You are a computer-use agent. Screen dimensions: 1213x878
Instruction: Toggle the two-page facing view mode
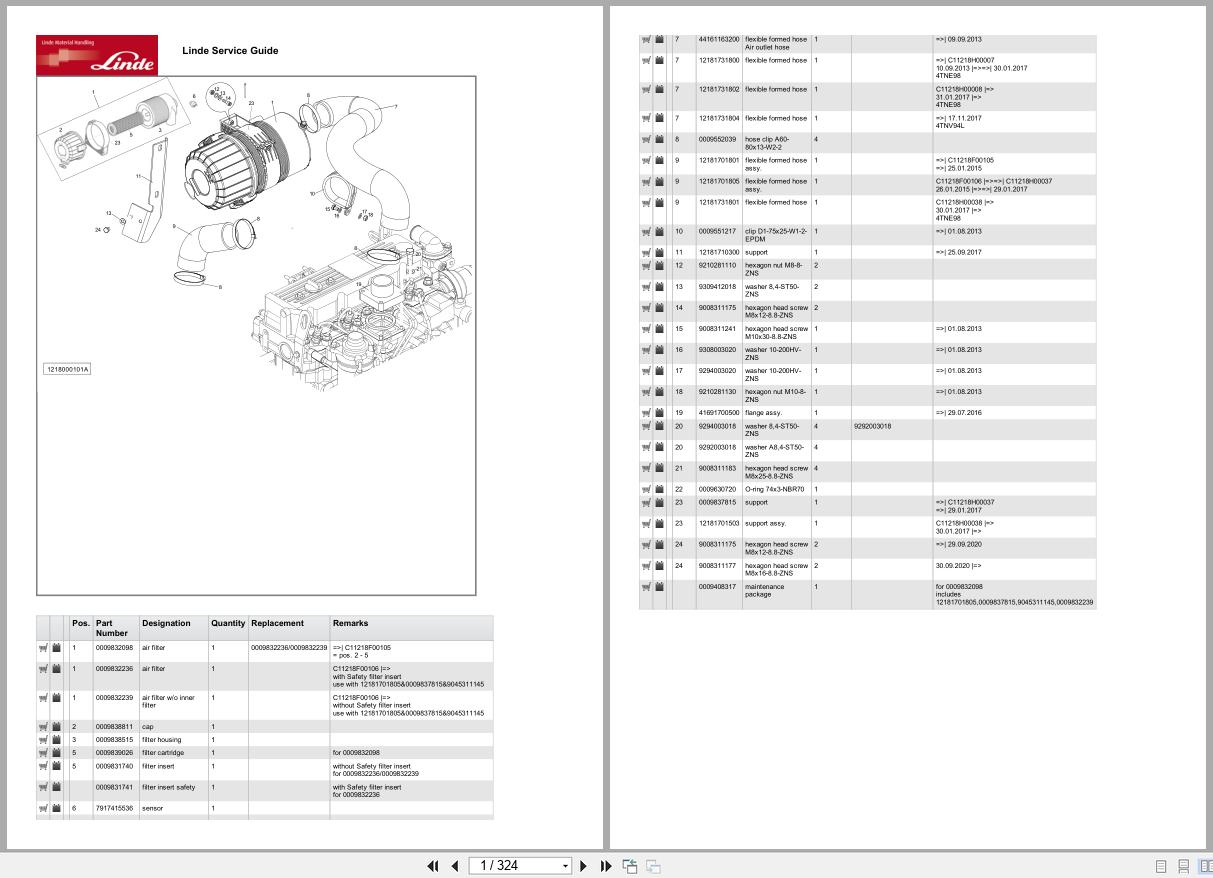1207,866
